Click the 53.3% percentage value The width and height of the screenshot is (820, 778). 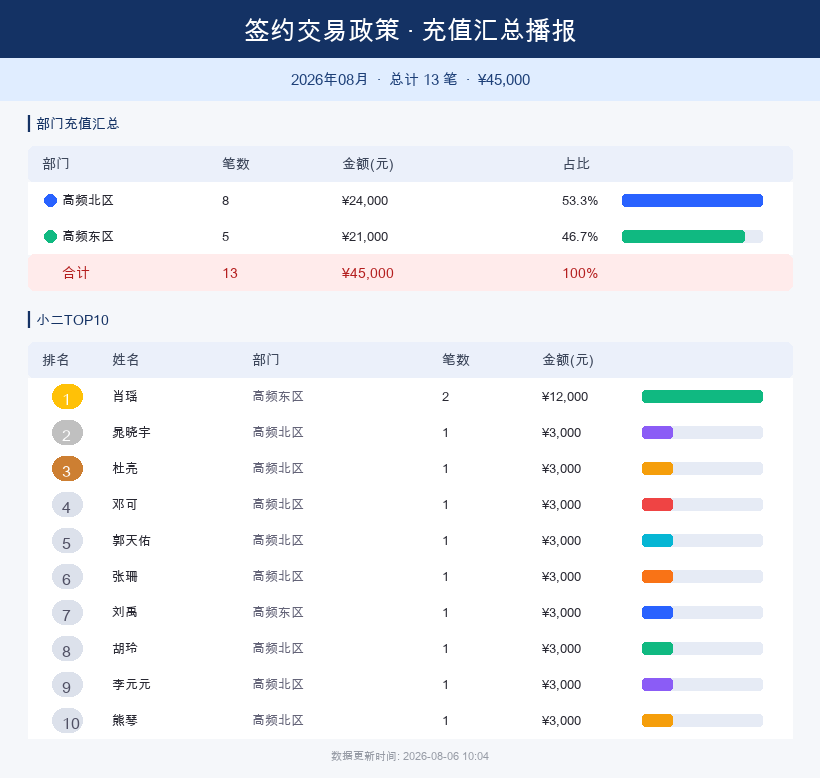(x=579, y=201)
